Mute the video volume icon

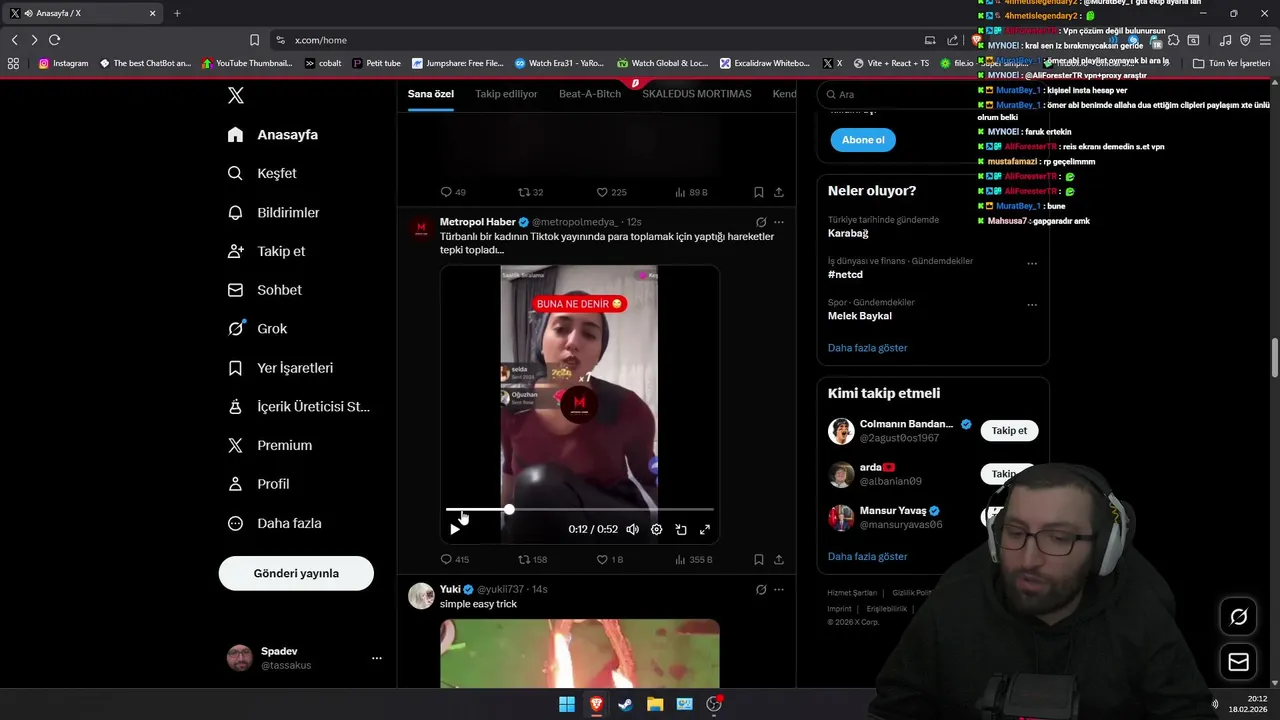[632, 529]
